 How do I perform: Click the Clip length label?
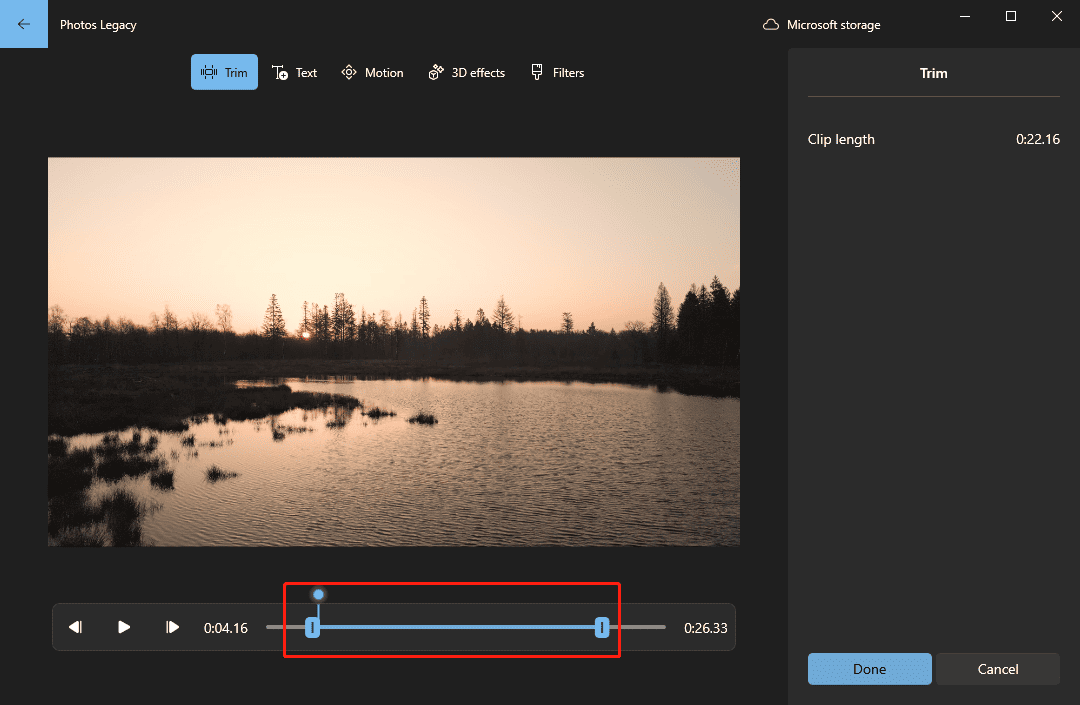(x=841, y=139)
